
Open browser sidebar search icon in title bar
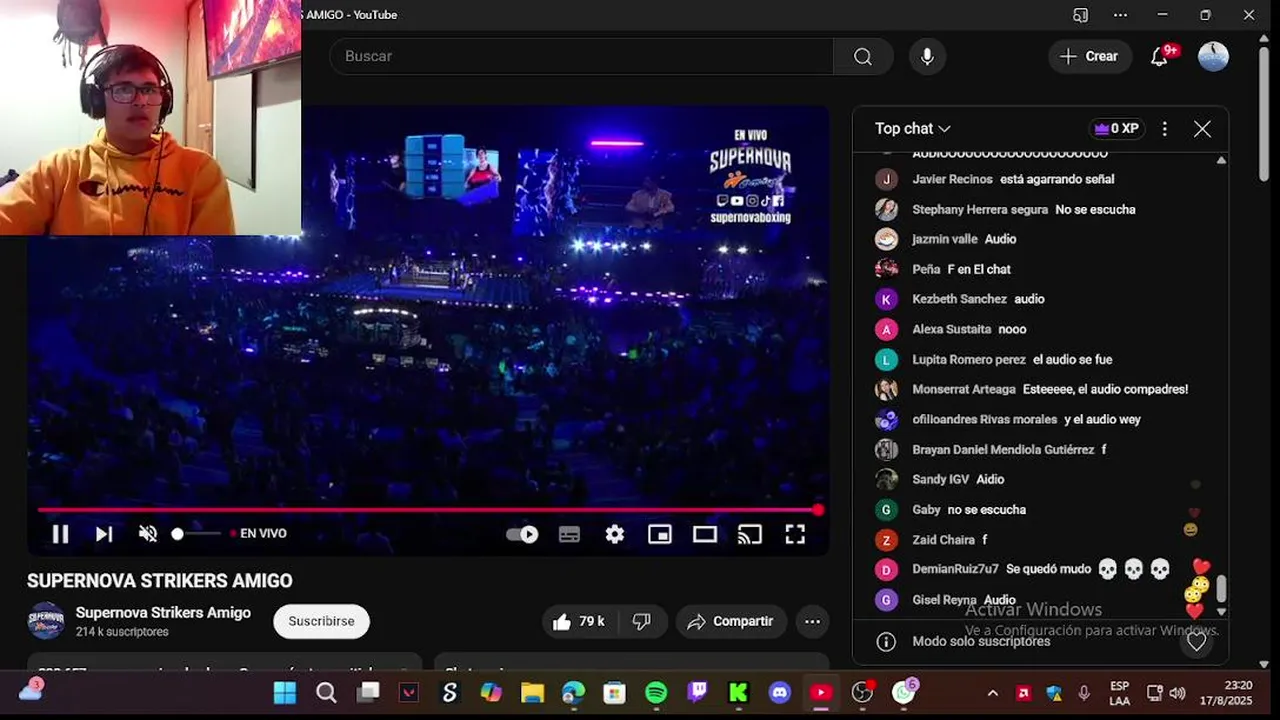point(1080,15)
